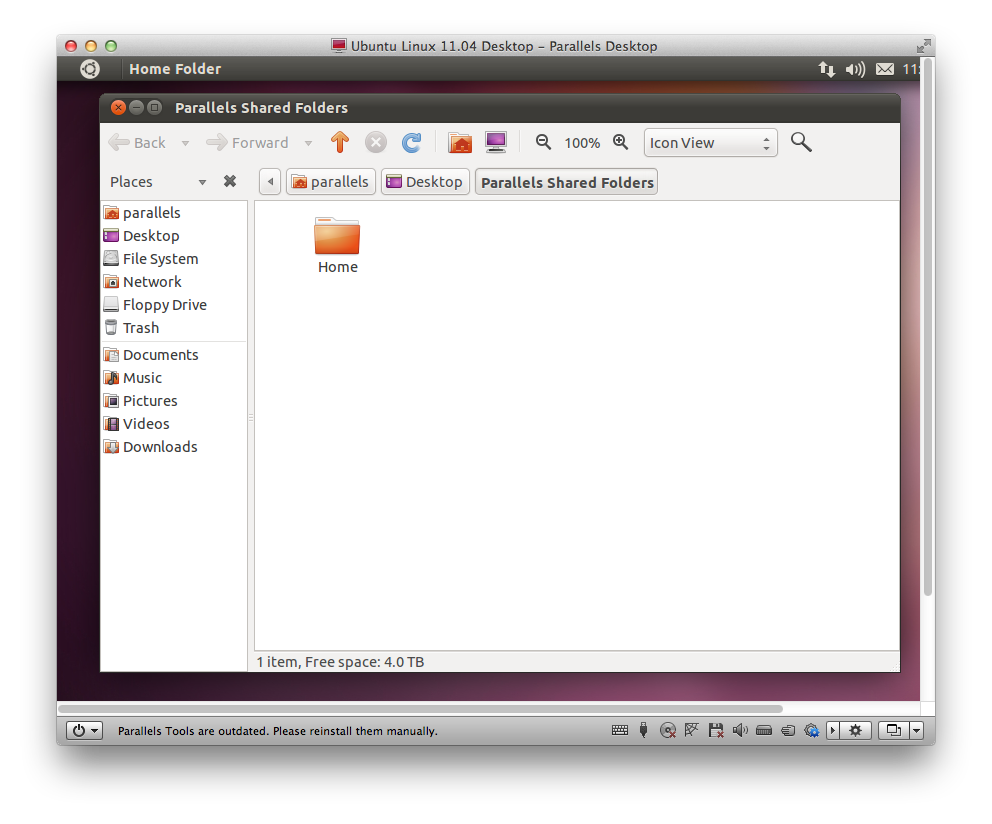The height and width of the screenshot is (824, 992).
Task: Go up to the parent folder
Action: (x=340, y=142)
